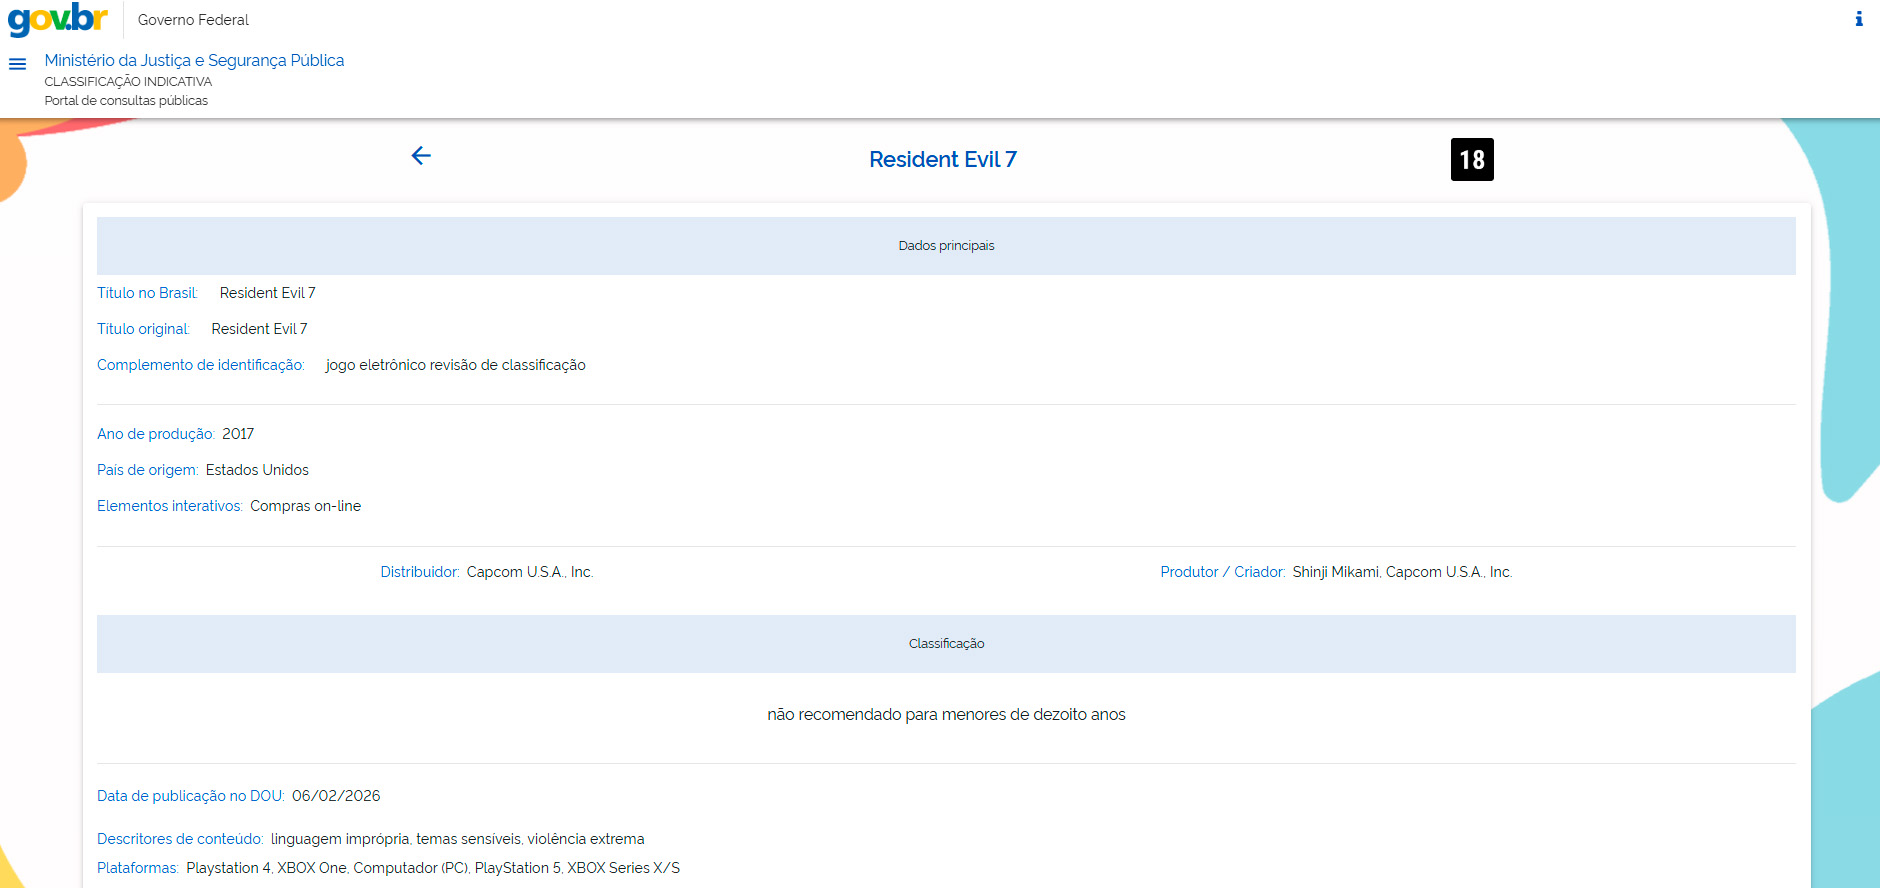Click the País de origem label
The height and width of the screenshot is (888, 1880).
click(147, 470)
